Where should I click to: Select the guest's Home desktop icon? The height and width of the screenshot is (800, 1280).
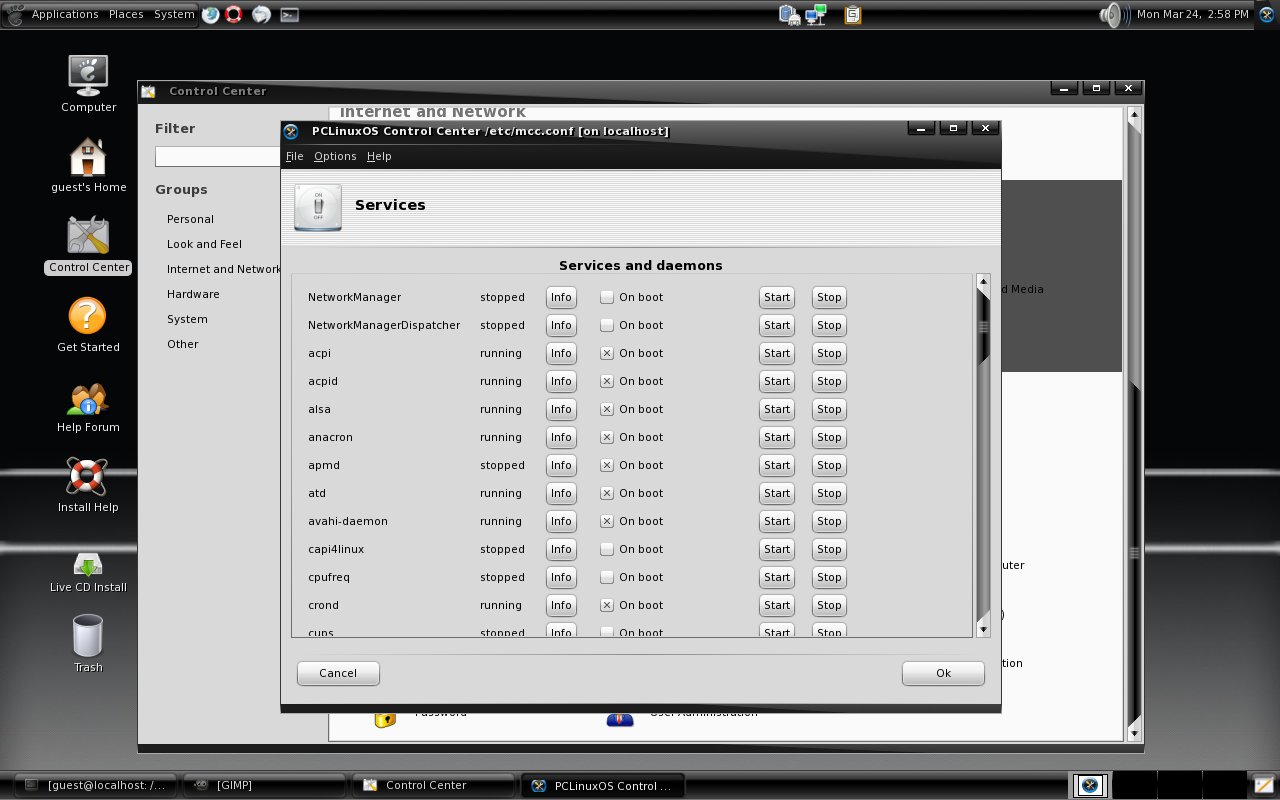pos(89,165)
